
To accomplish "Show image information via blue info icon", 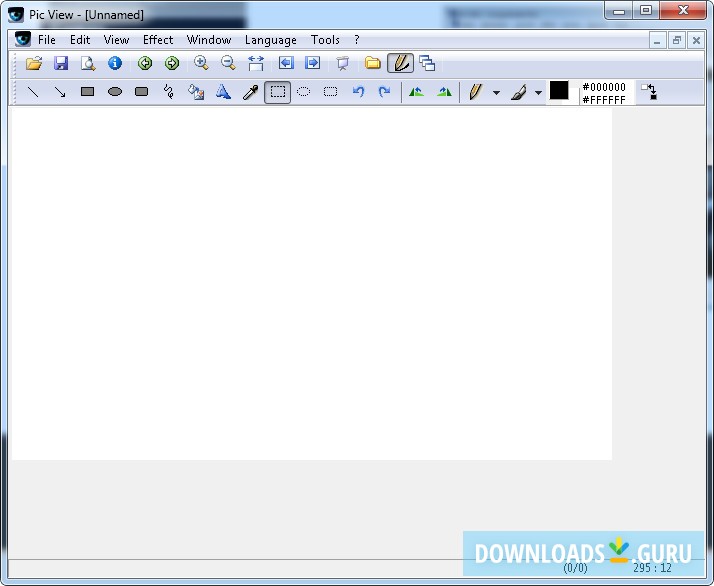I will 115,63.
